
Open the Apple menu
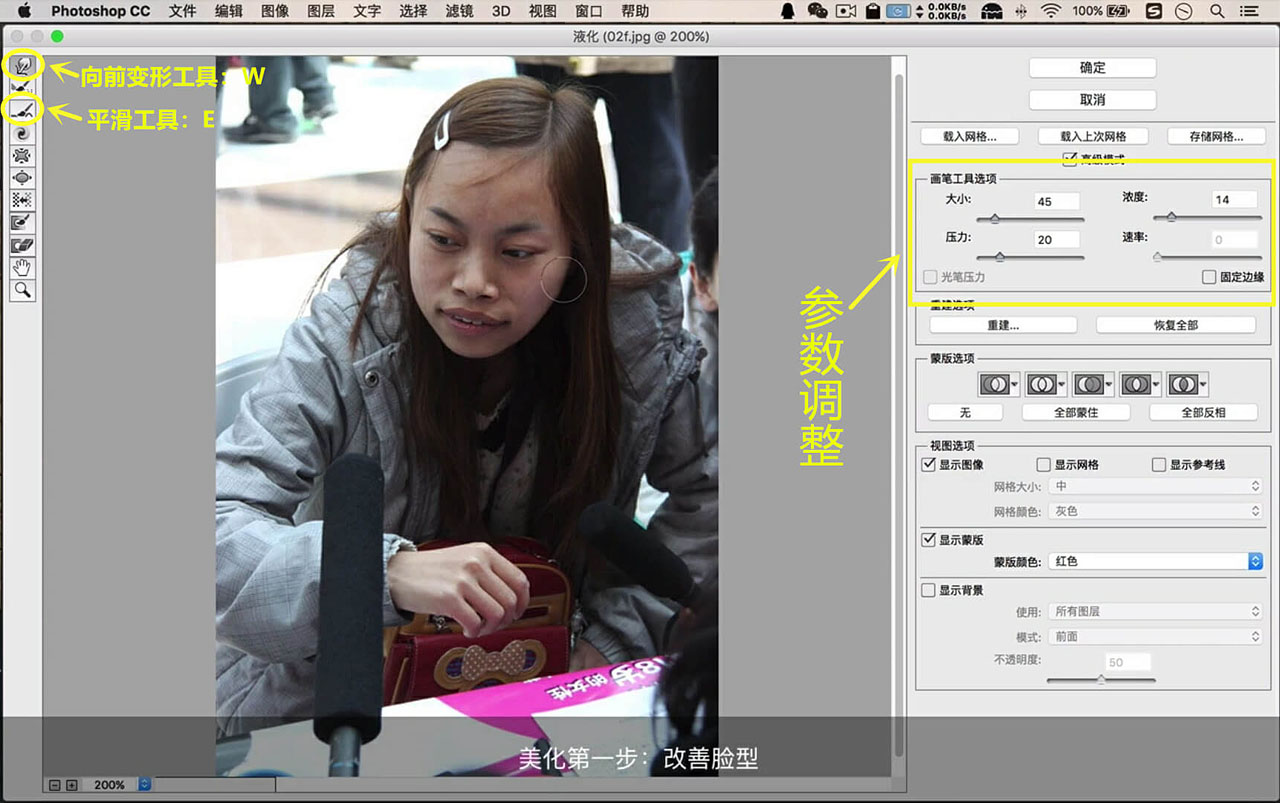[24, 11]
